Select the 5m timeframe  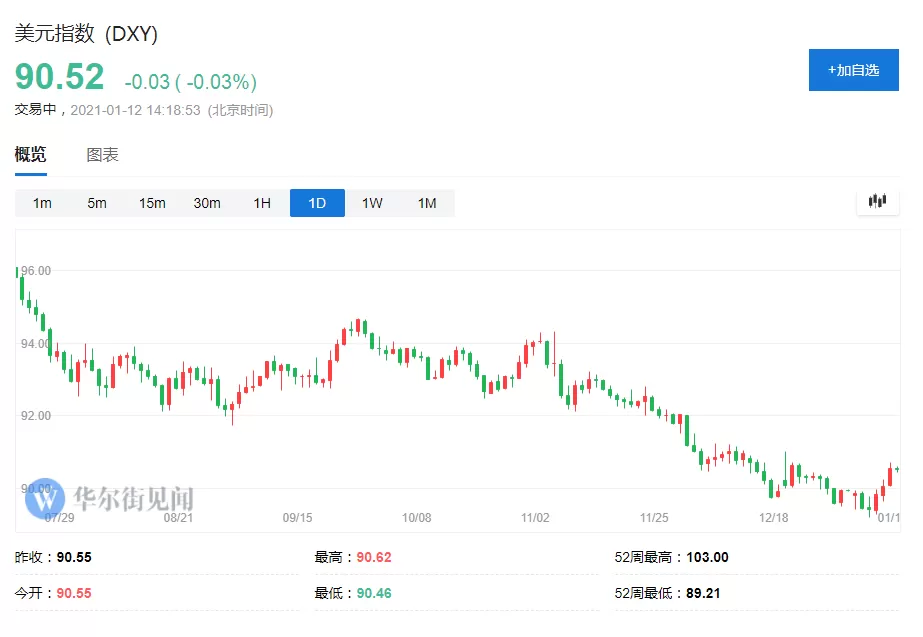[97, 203]
